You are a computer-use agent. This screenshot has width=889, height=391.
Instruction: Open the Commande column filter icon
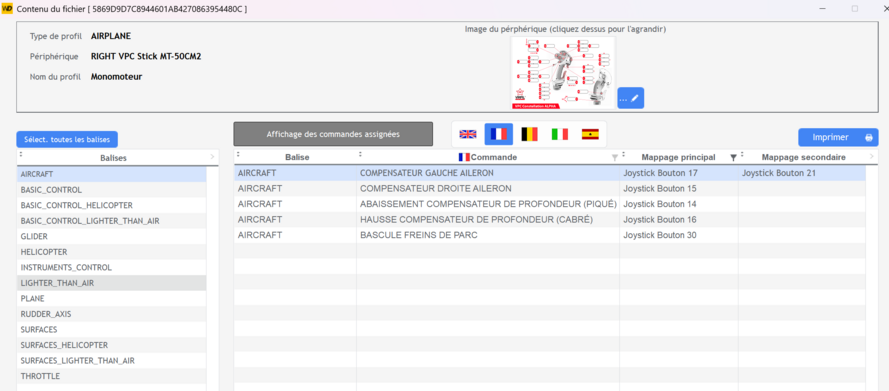click(x=615, y=158)
